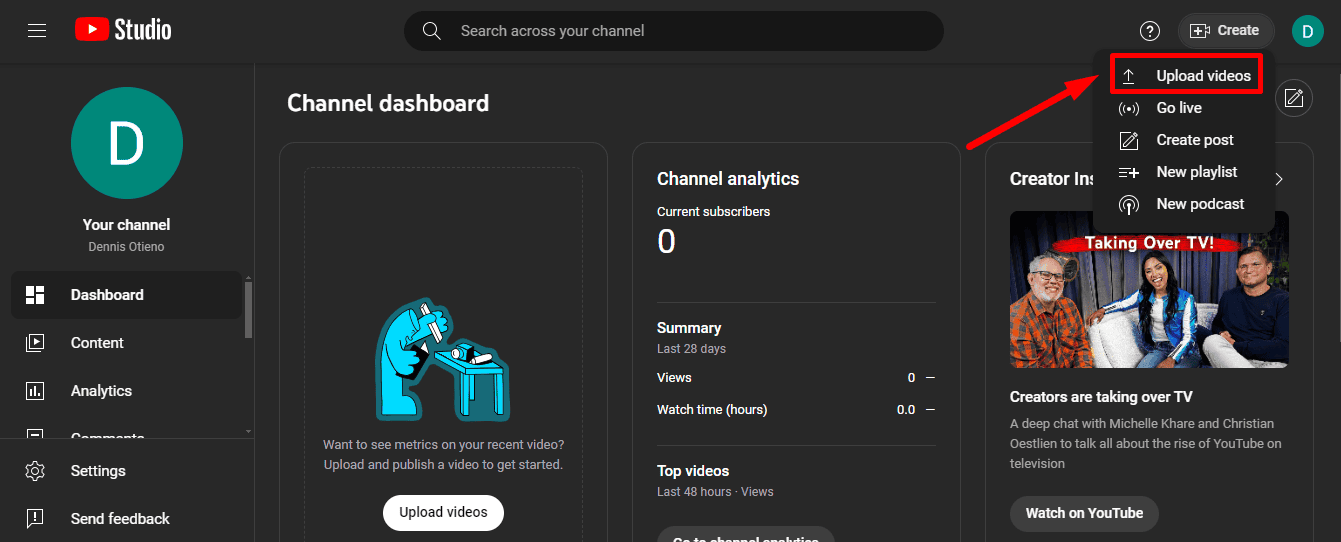This screenshot has height=542, width=1341.
Task: Select Create post menu entry
Action: coord(1194,140)
